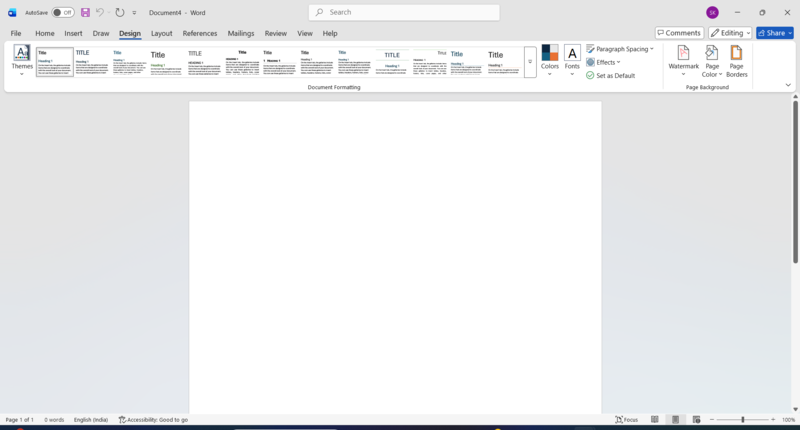This screenshot has width=800, height=430.
Task: Click Page 1 of 1 in status bar
Action: coord(19,420)
